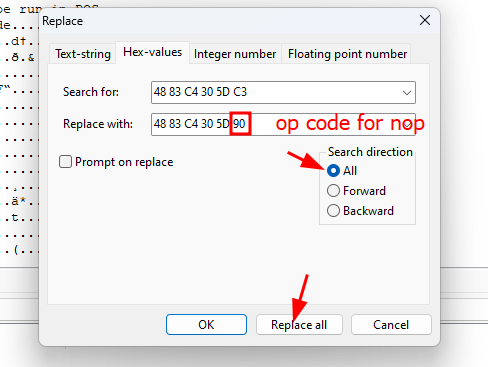Click the Replace dialog title bar
The height and width of the screenshot is (367, 488).
(227, 21)
